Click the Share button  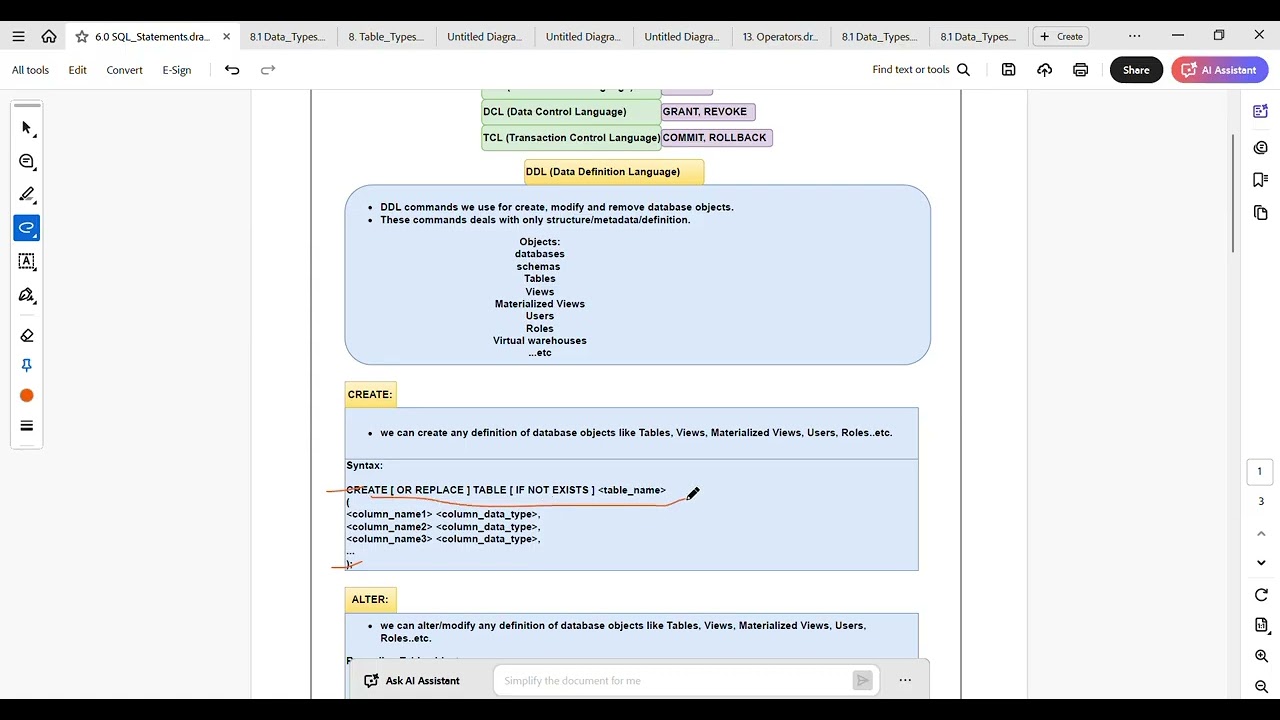point(1136,70)
